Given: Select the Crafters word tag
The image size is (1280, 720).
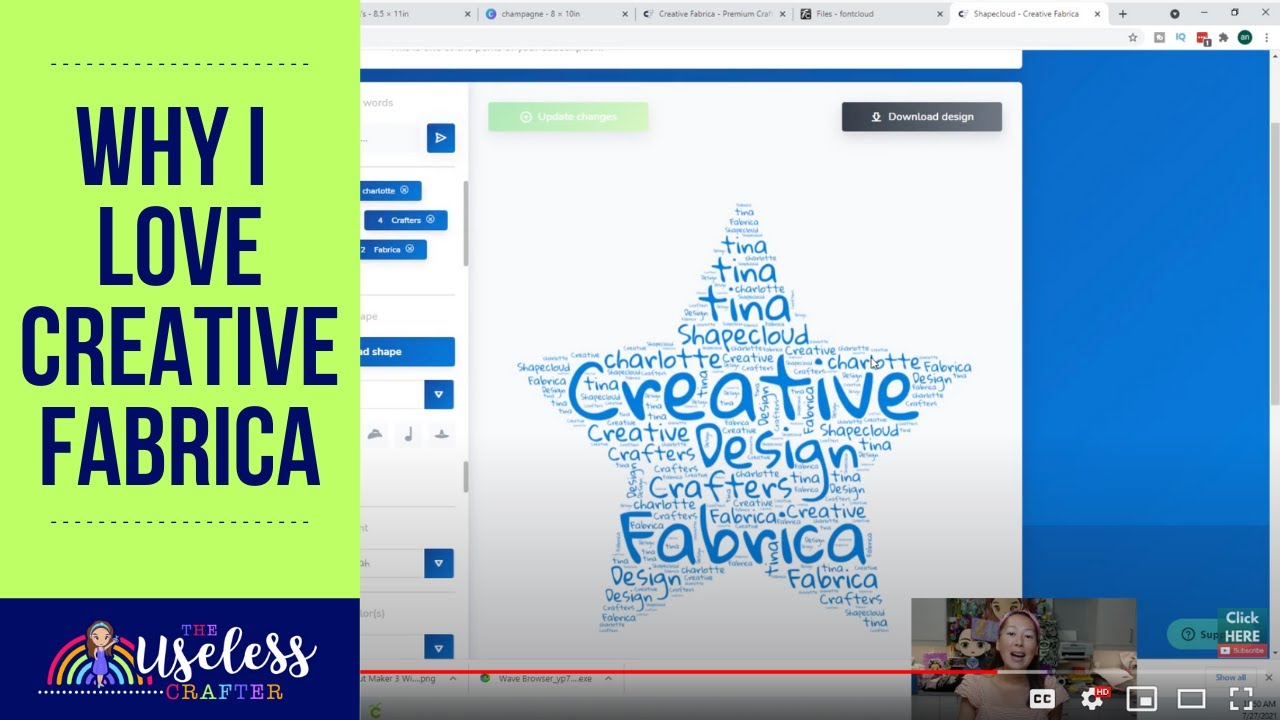Looking at the screenshot, I should (x=405, y=220).
